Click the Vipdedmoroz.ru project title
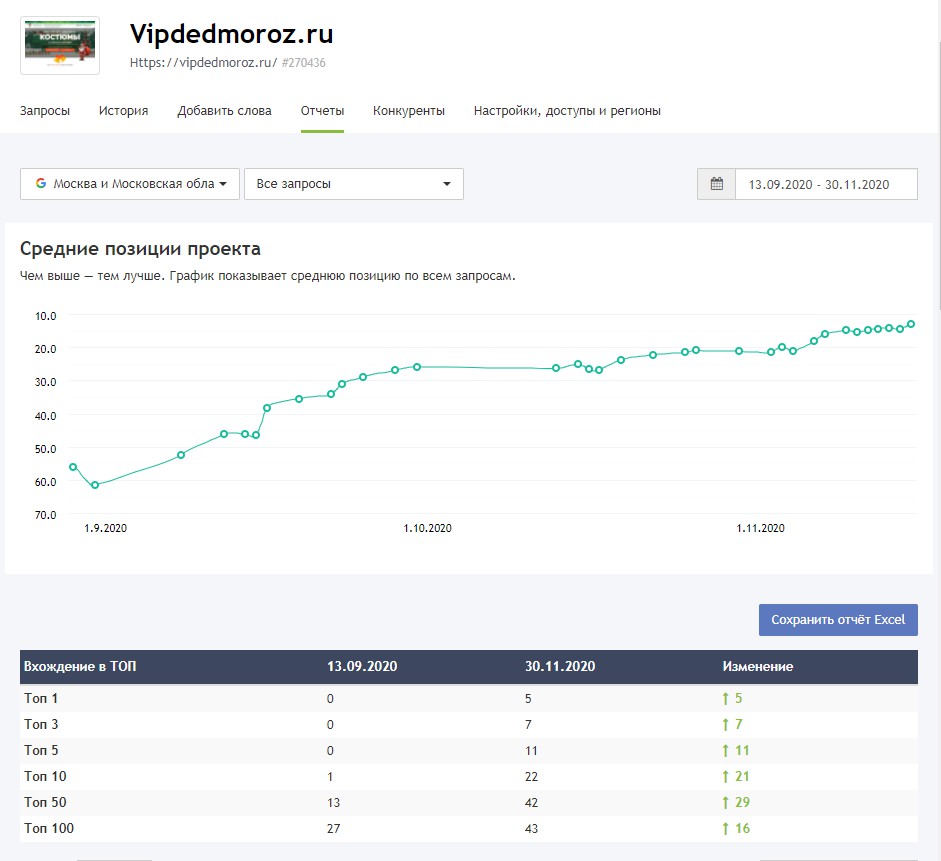 (x=231, y=34)
